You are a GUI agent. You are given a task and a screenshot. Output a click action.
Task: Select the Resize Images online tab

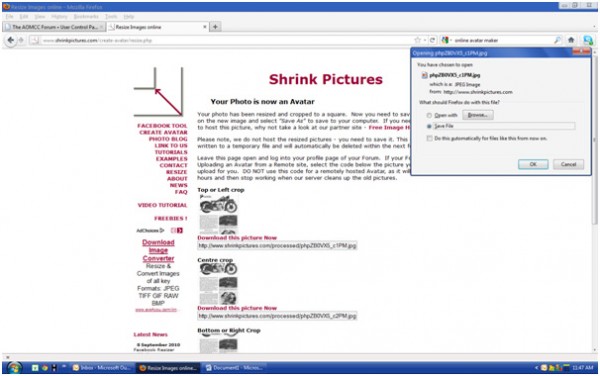(157, 27)
